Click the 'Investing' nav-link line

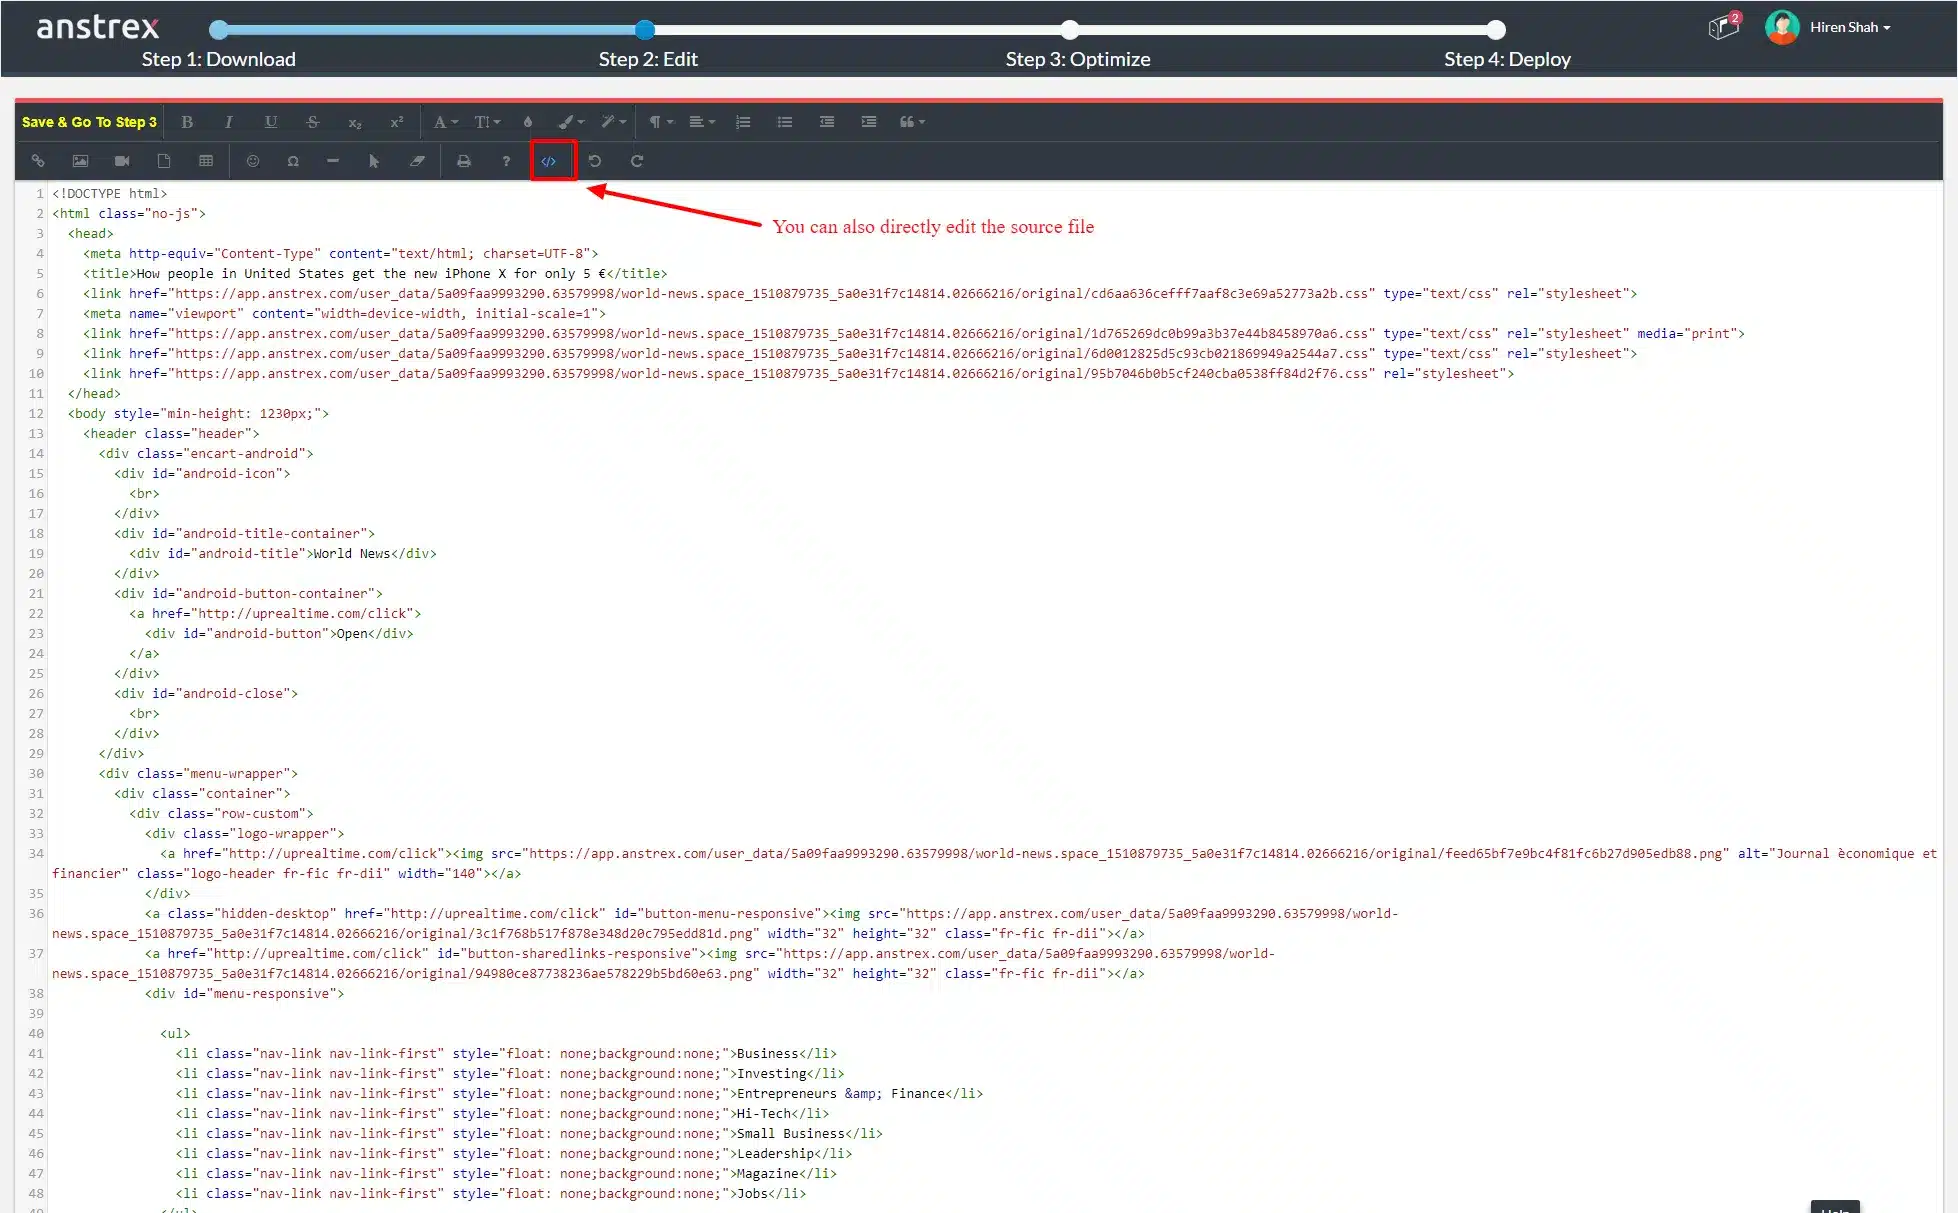point(510,1073)
